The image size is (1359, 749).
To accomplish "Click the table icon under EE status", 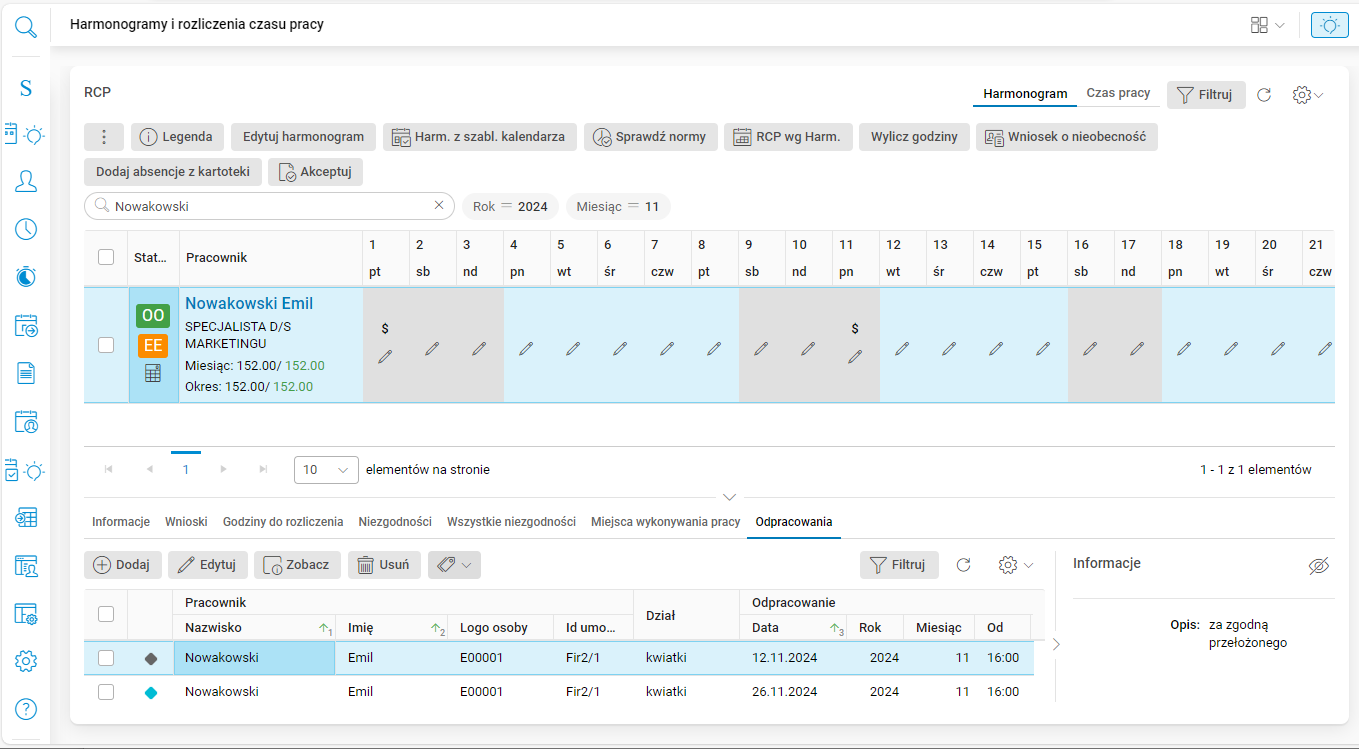I will point(153,373).
